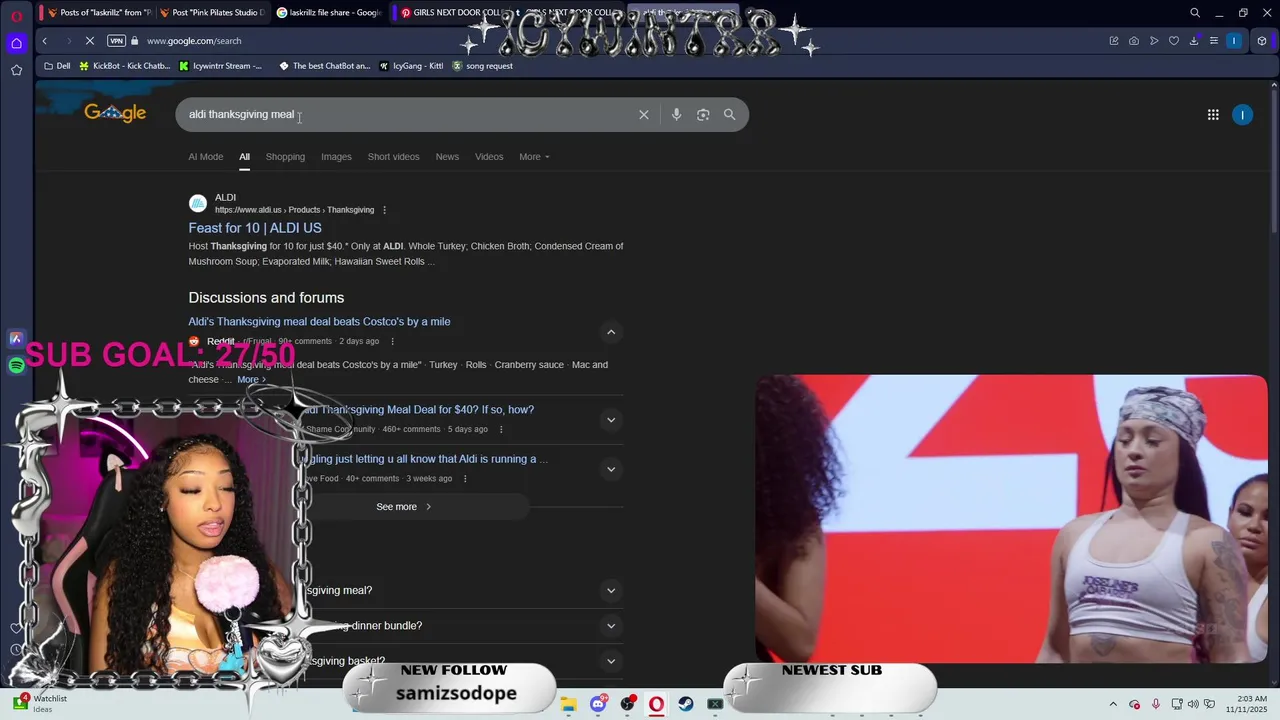This screenshot has width=1280, height=720.
Task: Open Discord on the taskbar
Action: coord(598,704)
